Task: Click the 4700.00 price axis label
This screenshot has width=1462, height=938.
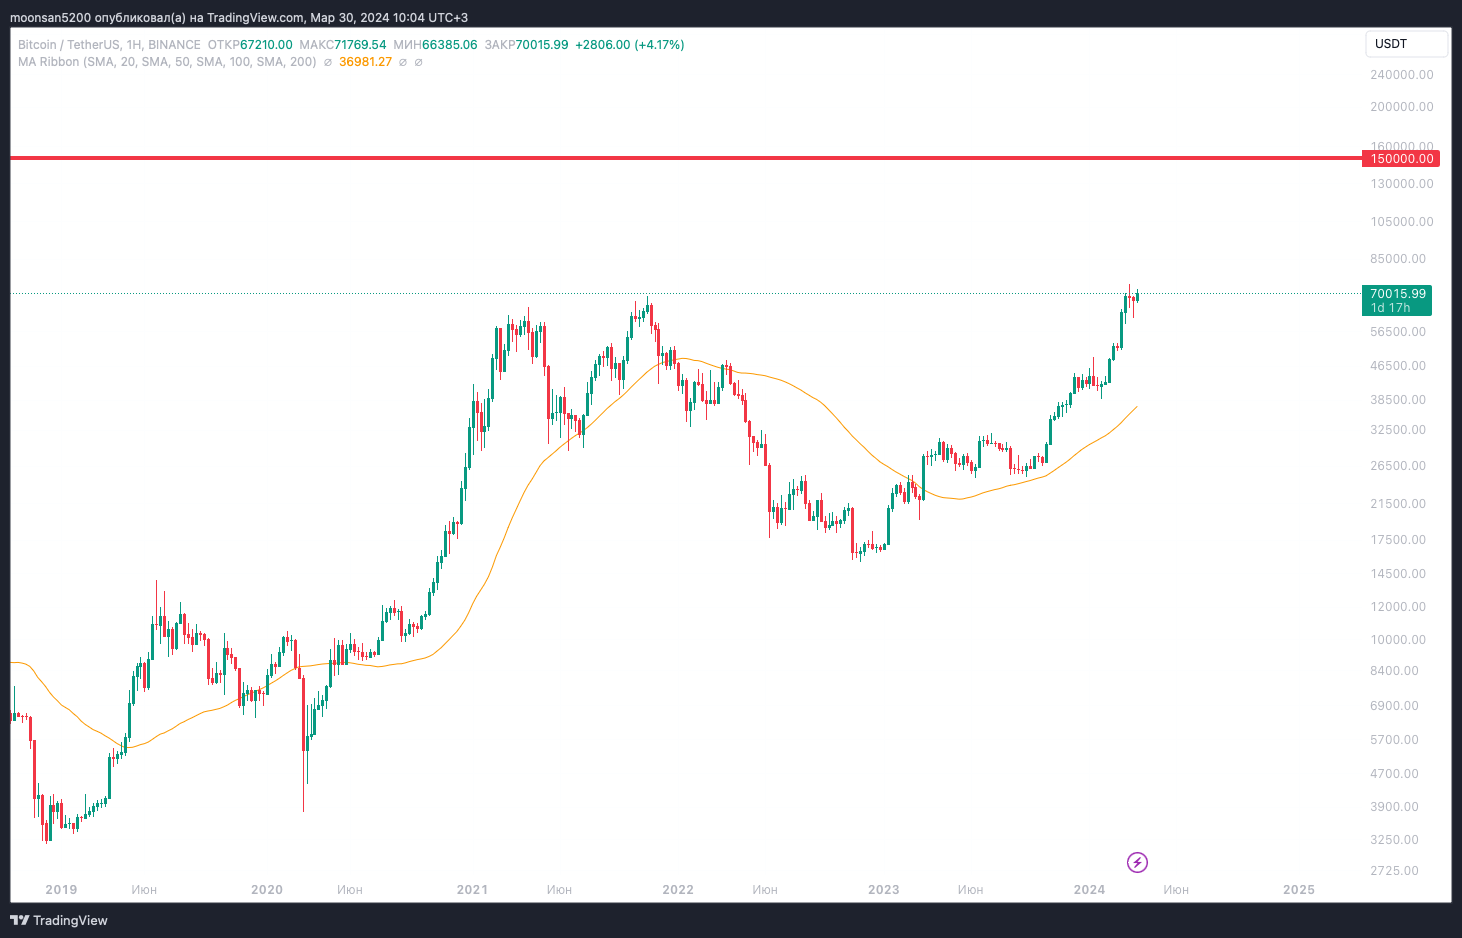Action: tap(1394, 774)
